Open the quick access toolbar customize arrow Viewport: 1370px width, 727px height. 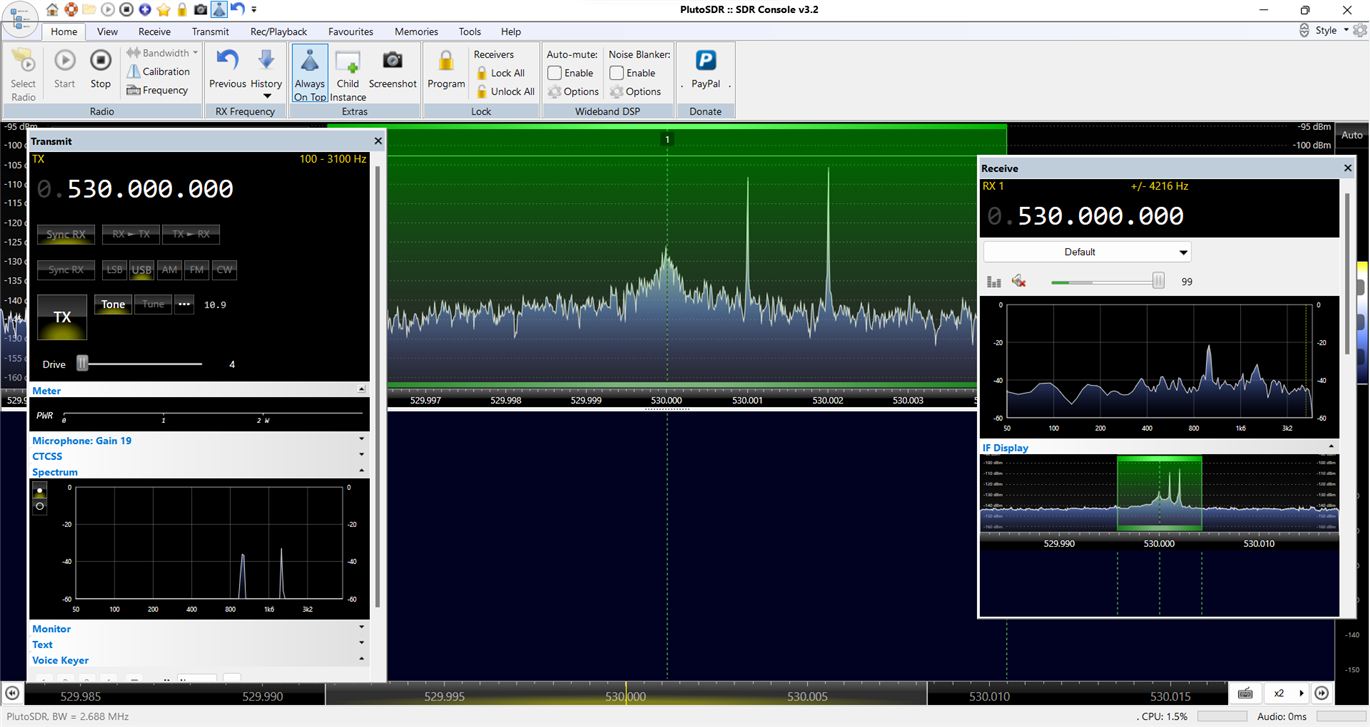(x=254, y=10)
